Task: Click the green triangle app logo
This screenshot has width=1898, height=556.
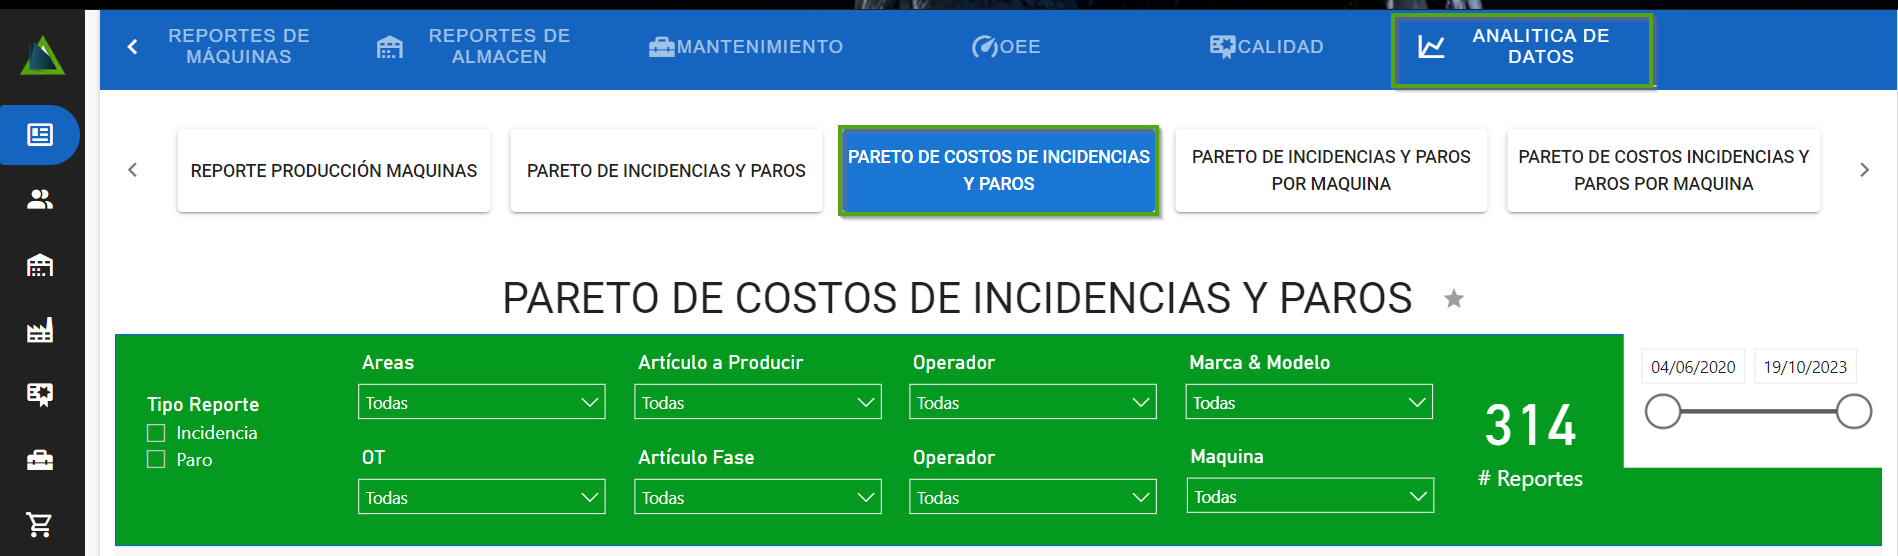Action: [42, 56]
